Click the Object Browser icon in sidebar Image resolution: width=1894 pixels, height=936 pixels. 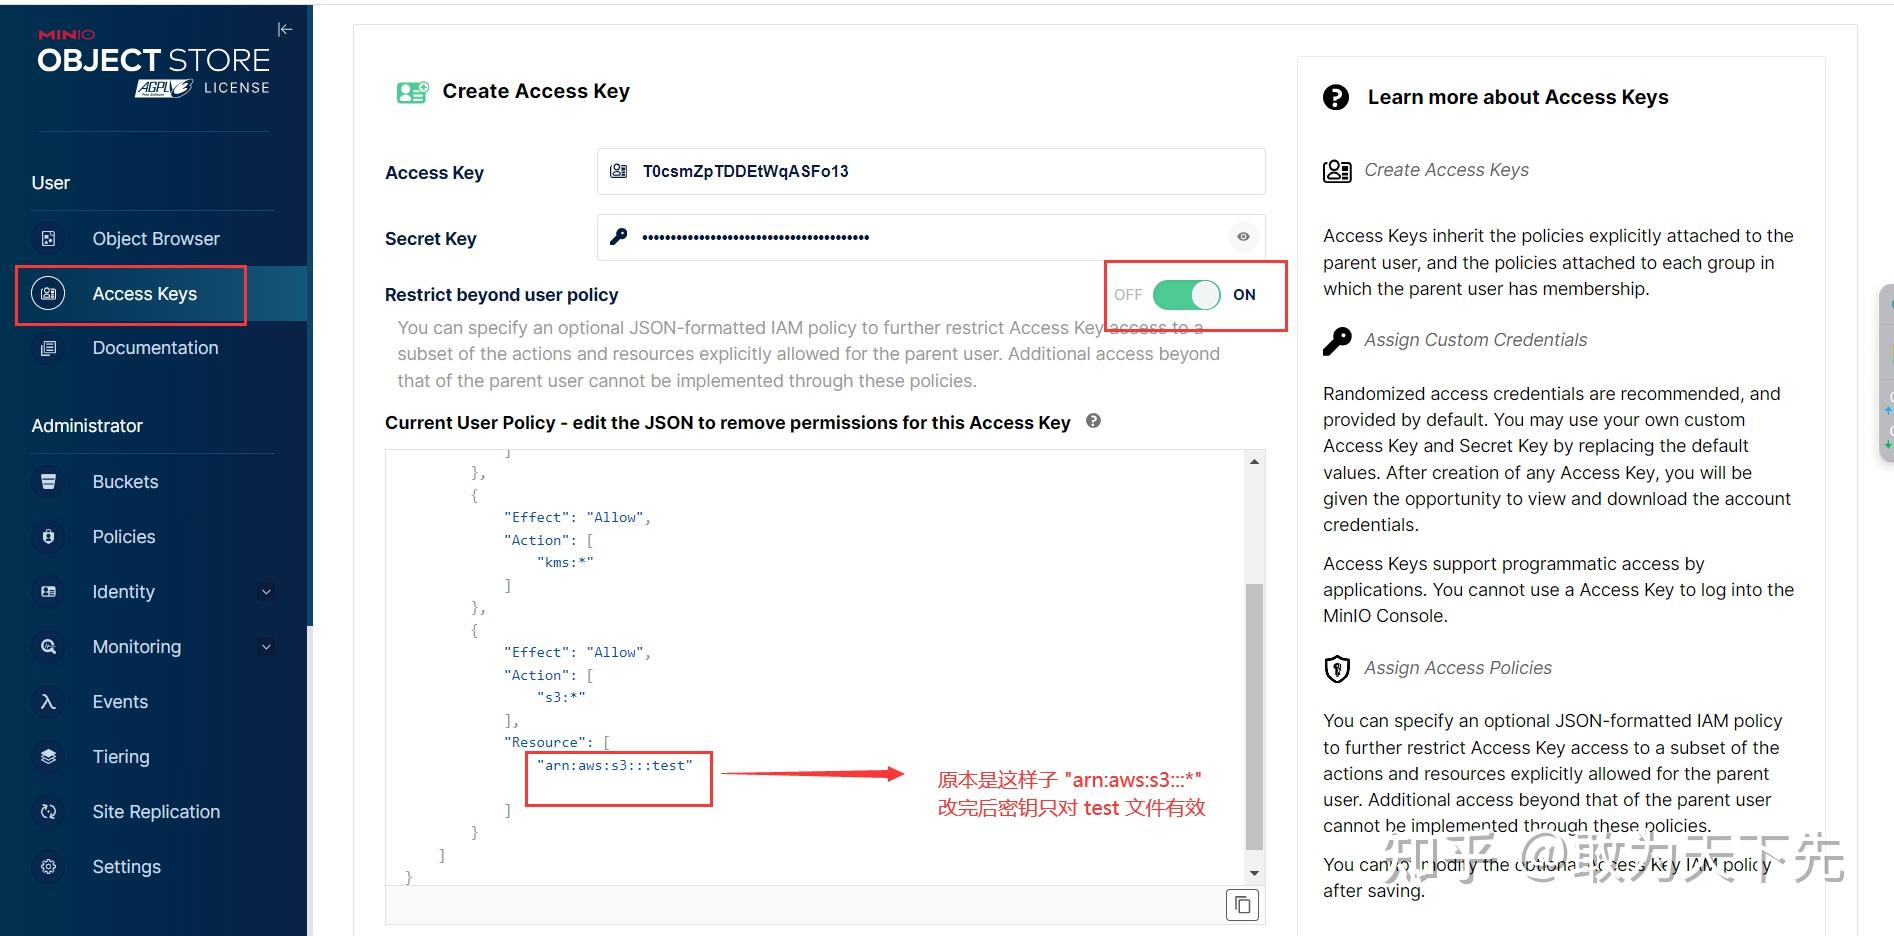click(x=48, y=239)
